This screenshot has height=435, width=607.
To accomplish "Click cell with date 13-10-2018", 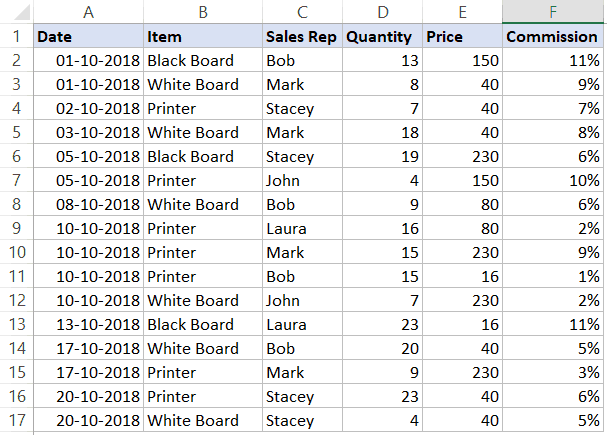I will (89, 324).
